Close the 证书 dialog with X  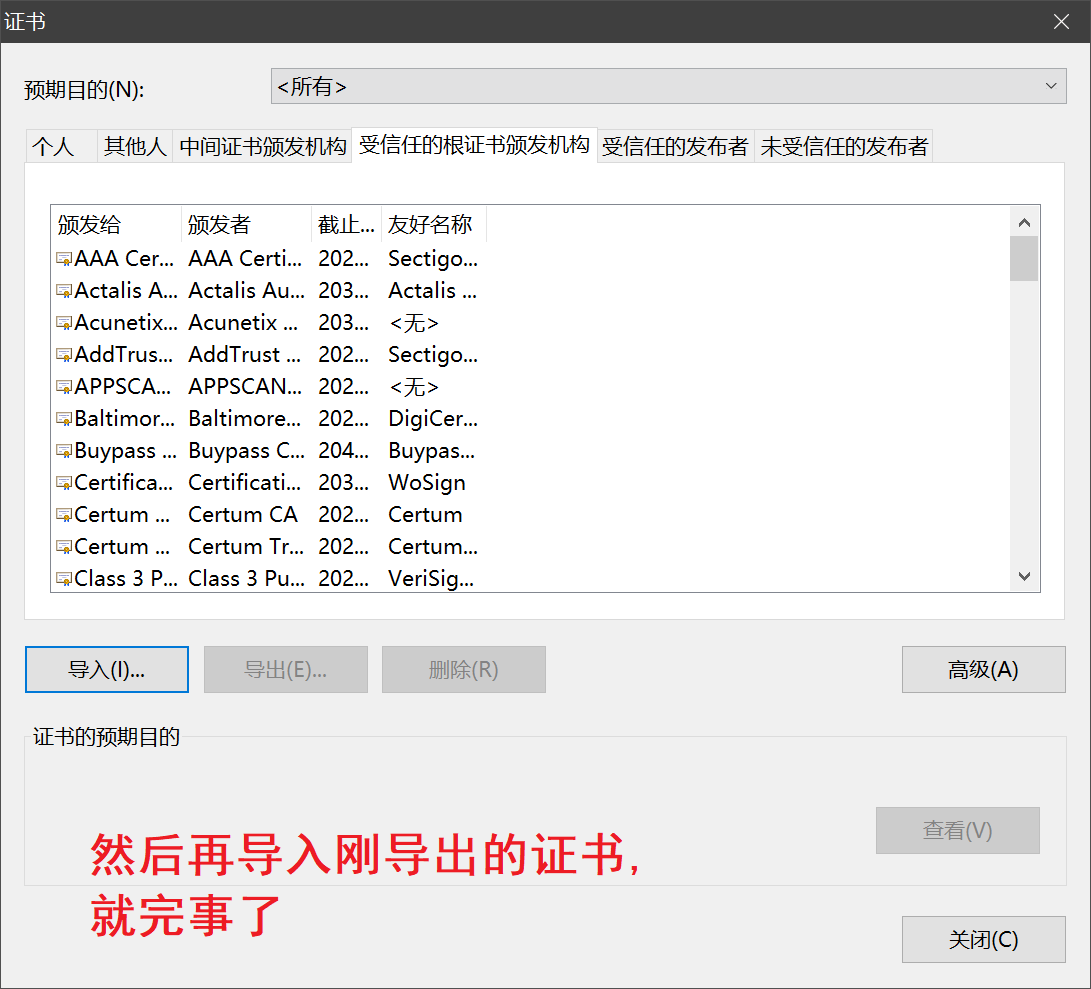(1061, 22)
